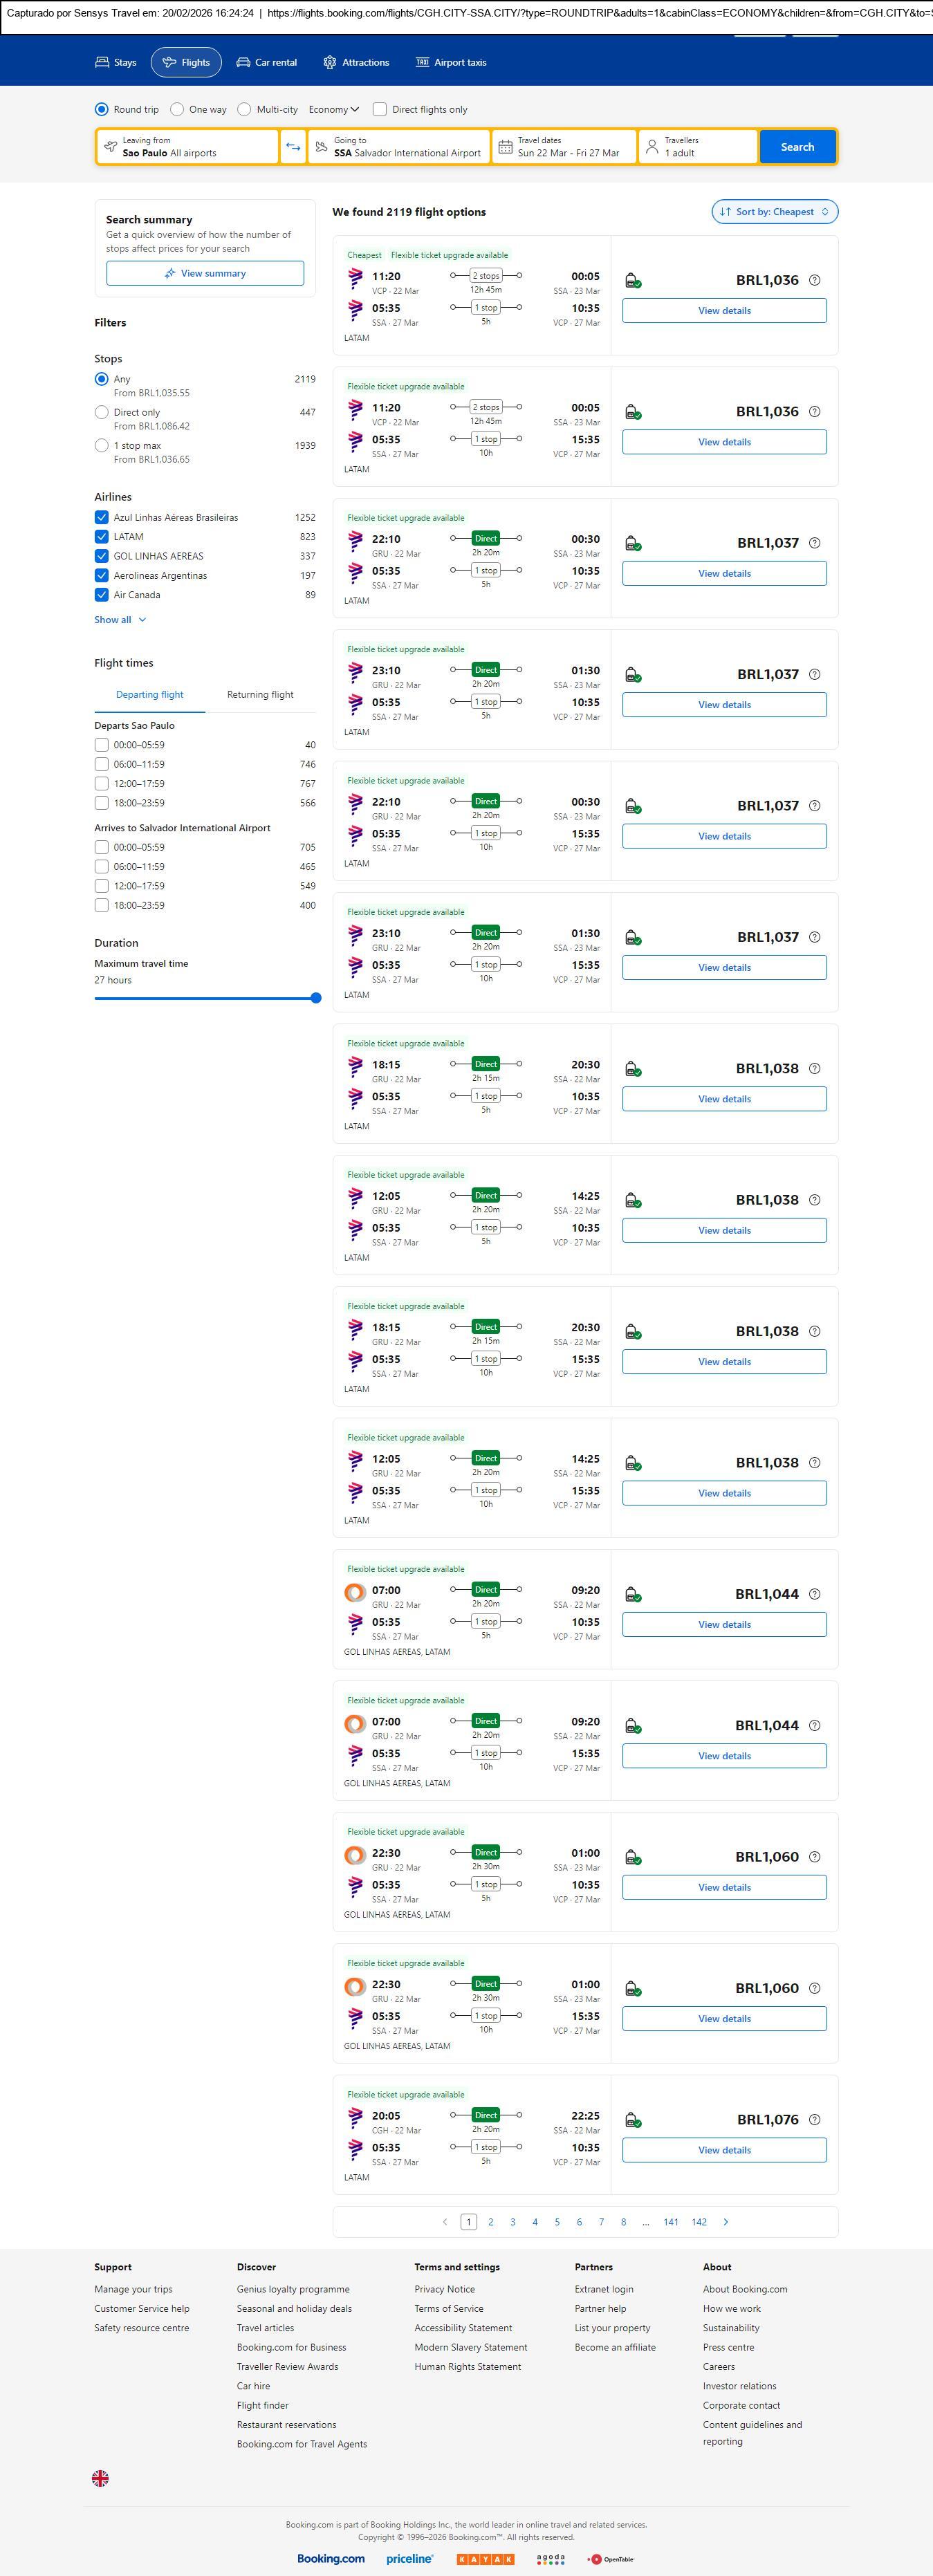The image size is (933, 2576).
Task: Click View summary in Search summary box
Action: point(205,273)
